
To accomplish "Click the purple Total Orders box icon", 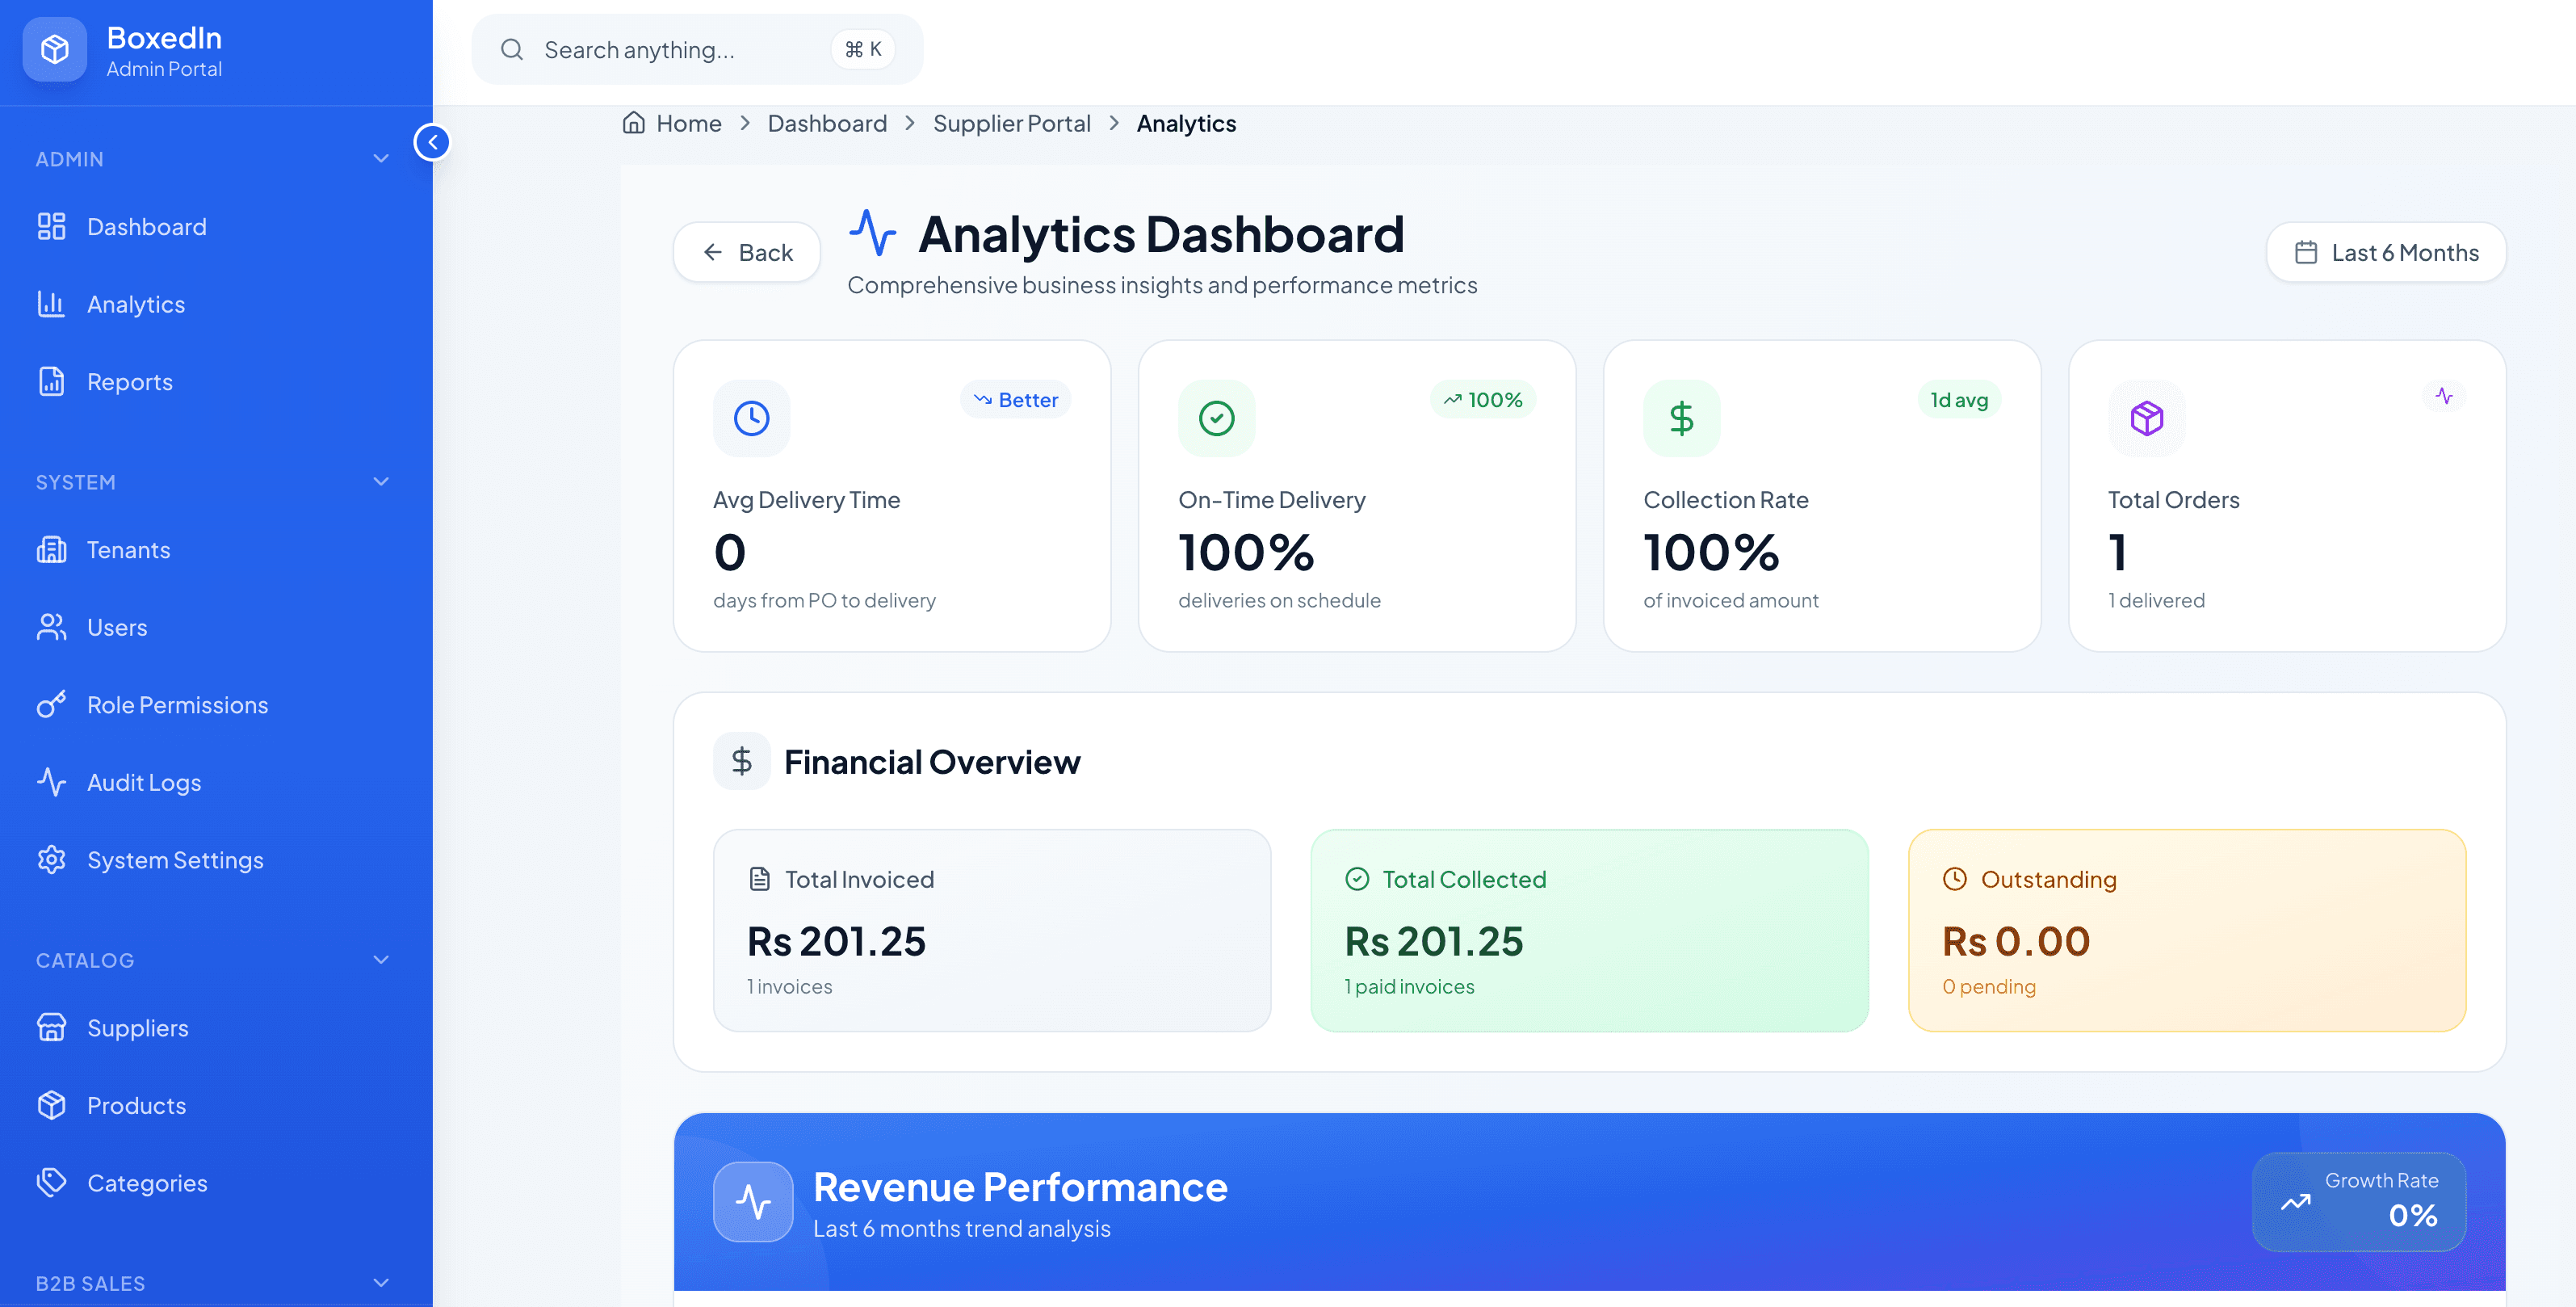I will (x=2146, y=418).
